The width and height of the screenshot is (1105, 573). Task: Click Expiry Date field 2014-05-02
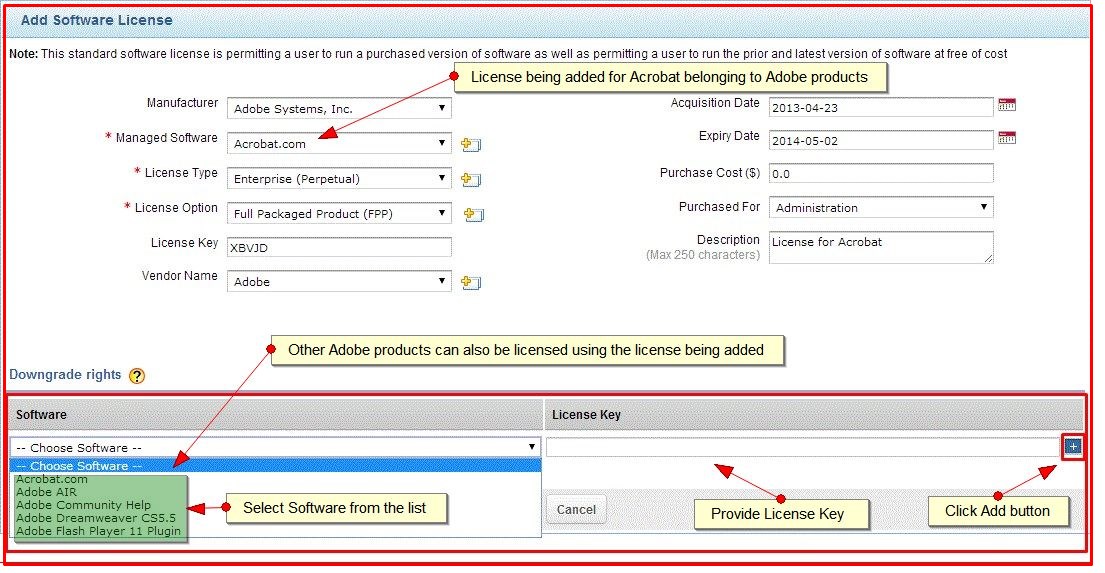point(881,140)
